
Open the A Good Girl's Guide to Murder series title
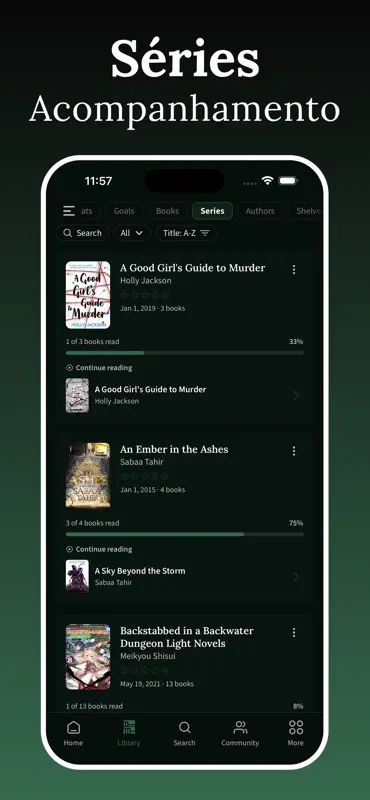tap(192, 268)
